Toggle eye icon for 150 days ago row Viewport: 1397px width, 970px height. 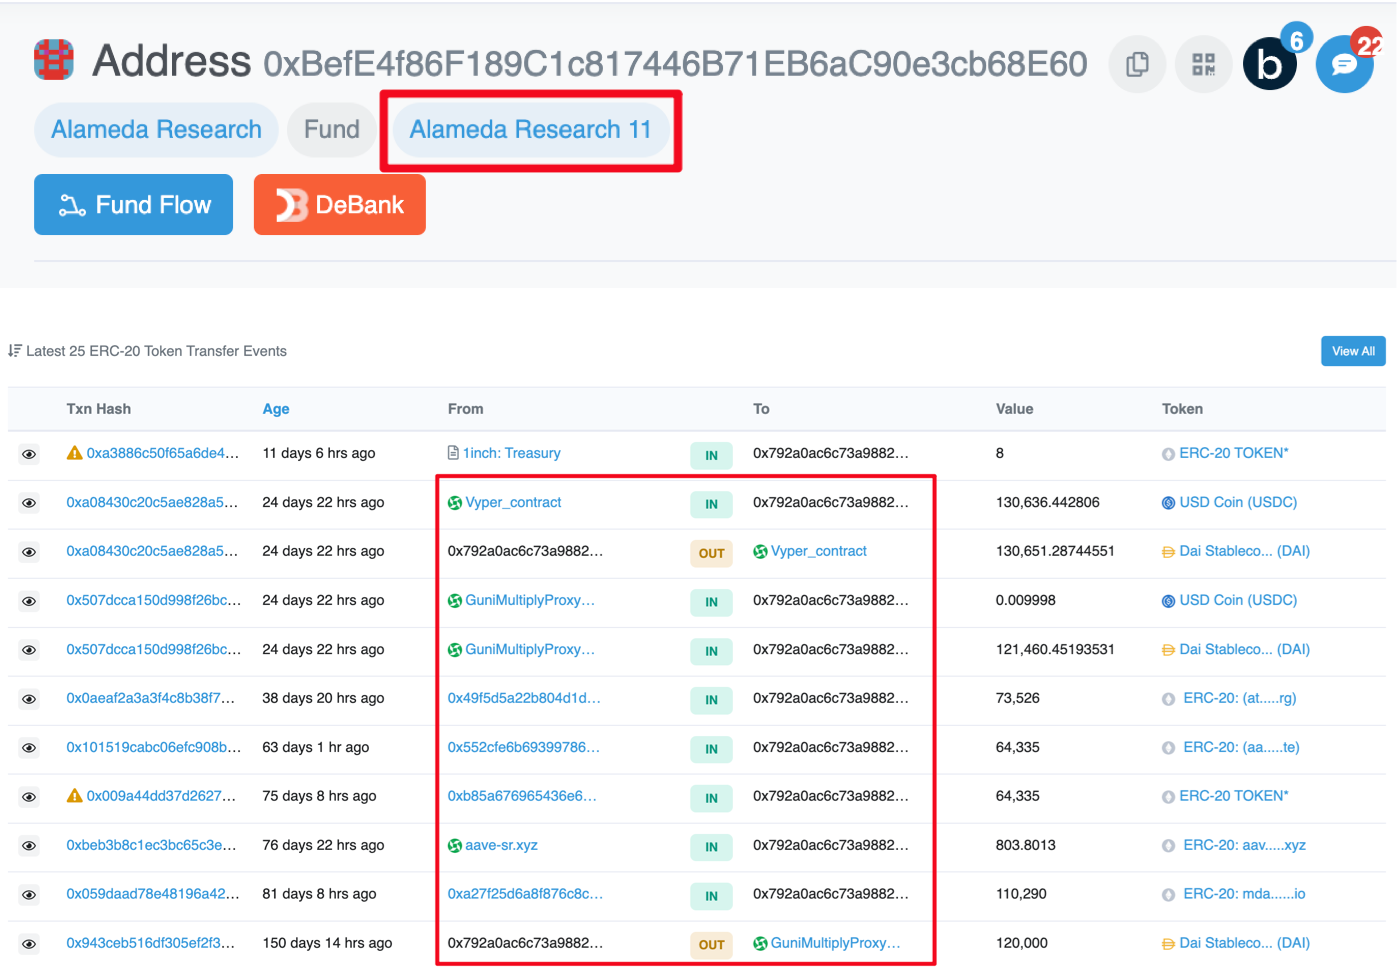29,944
